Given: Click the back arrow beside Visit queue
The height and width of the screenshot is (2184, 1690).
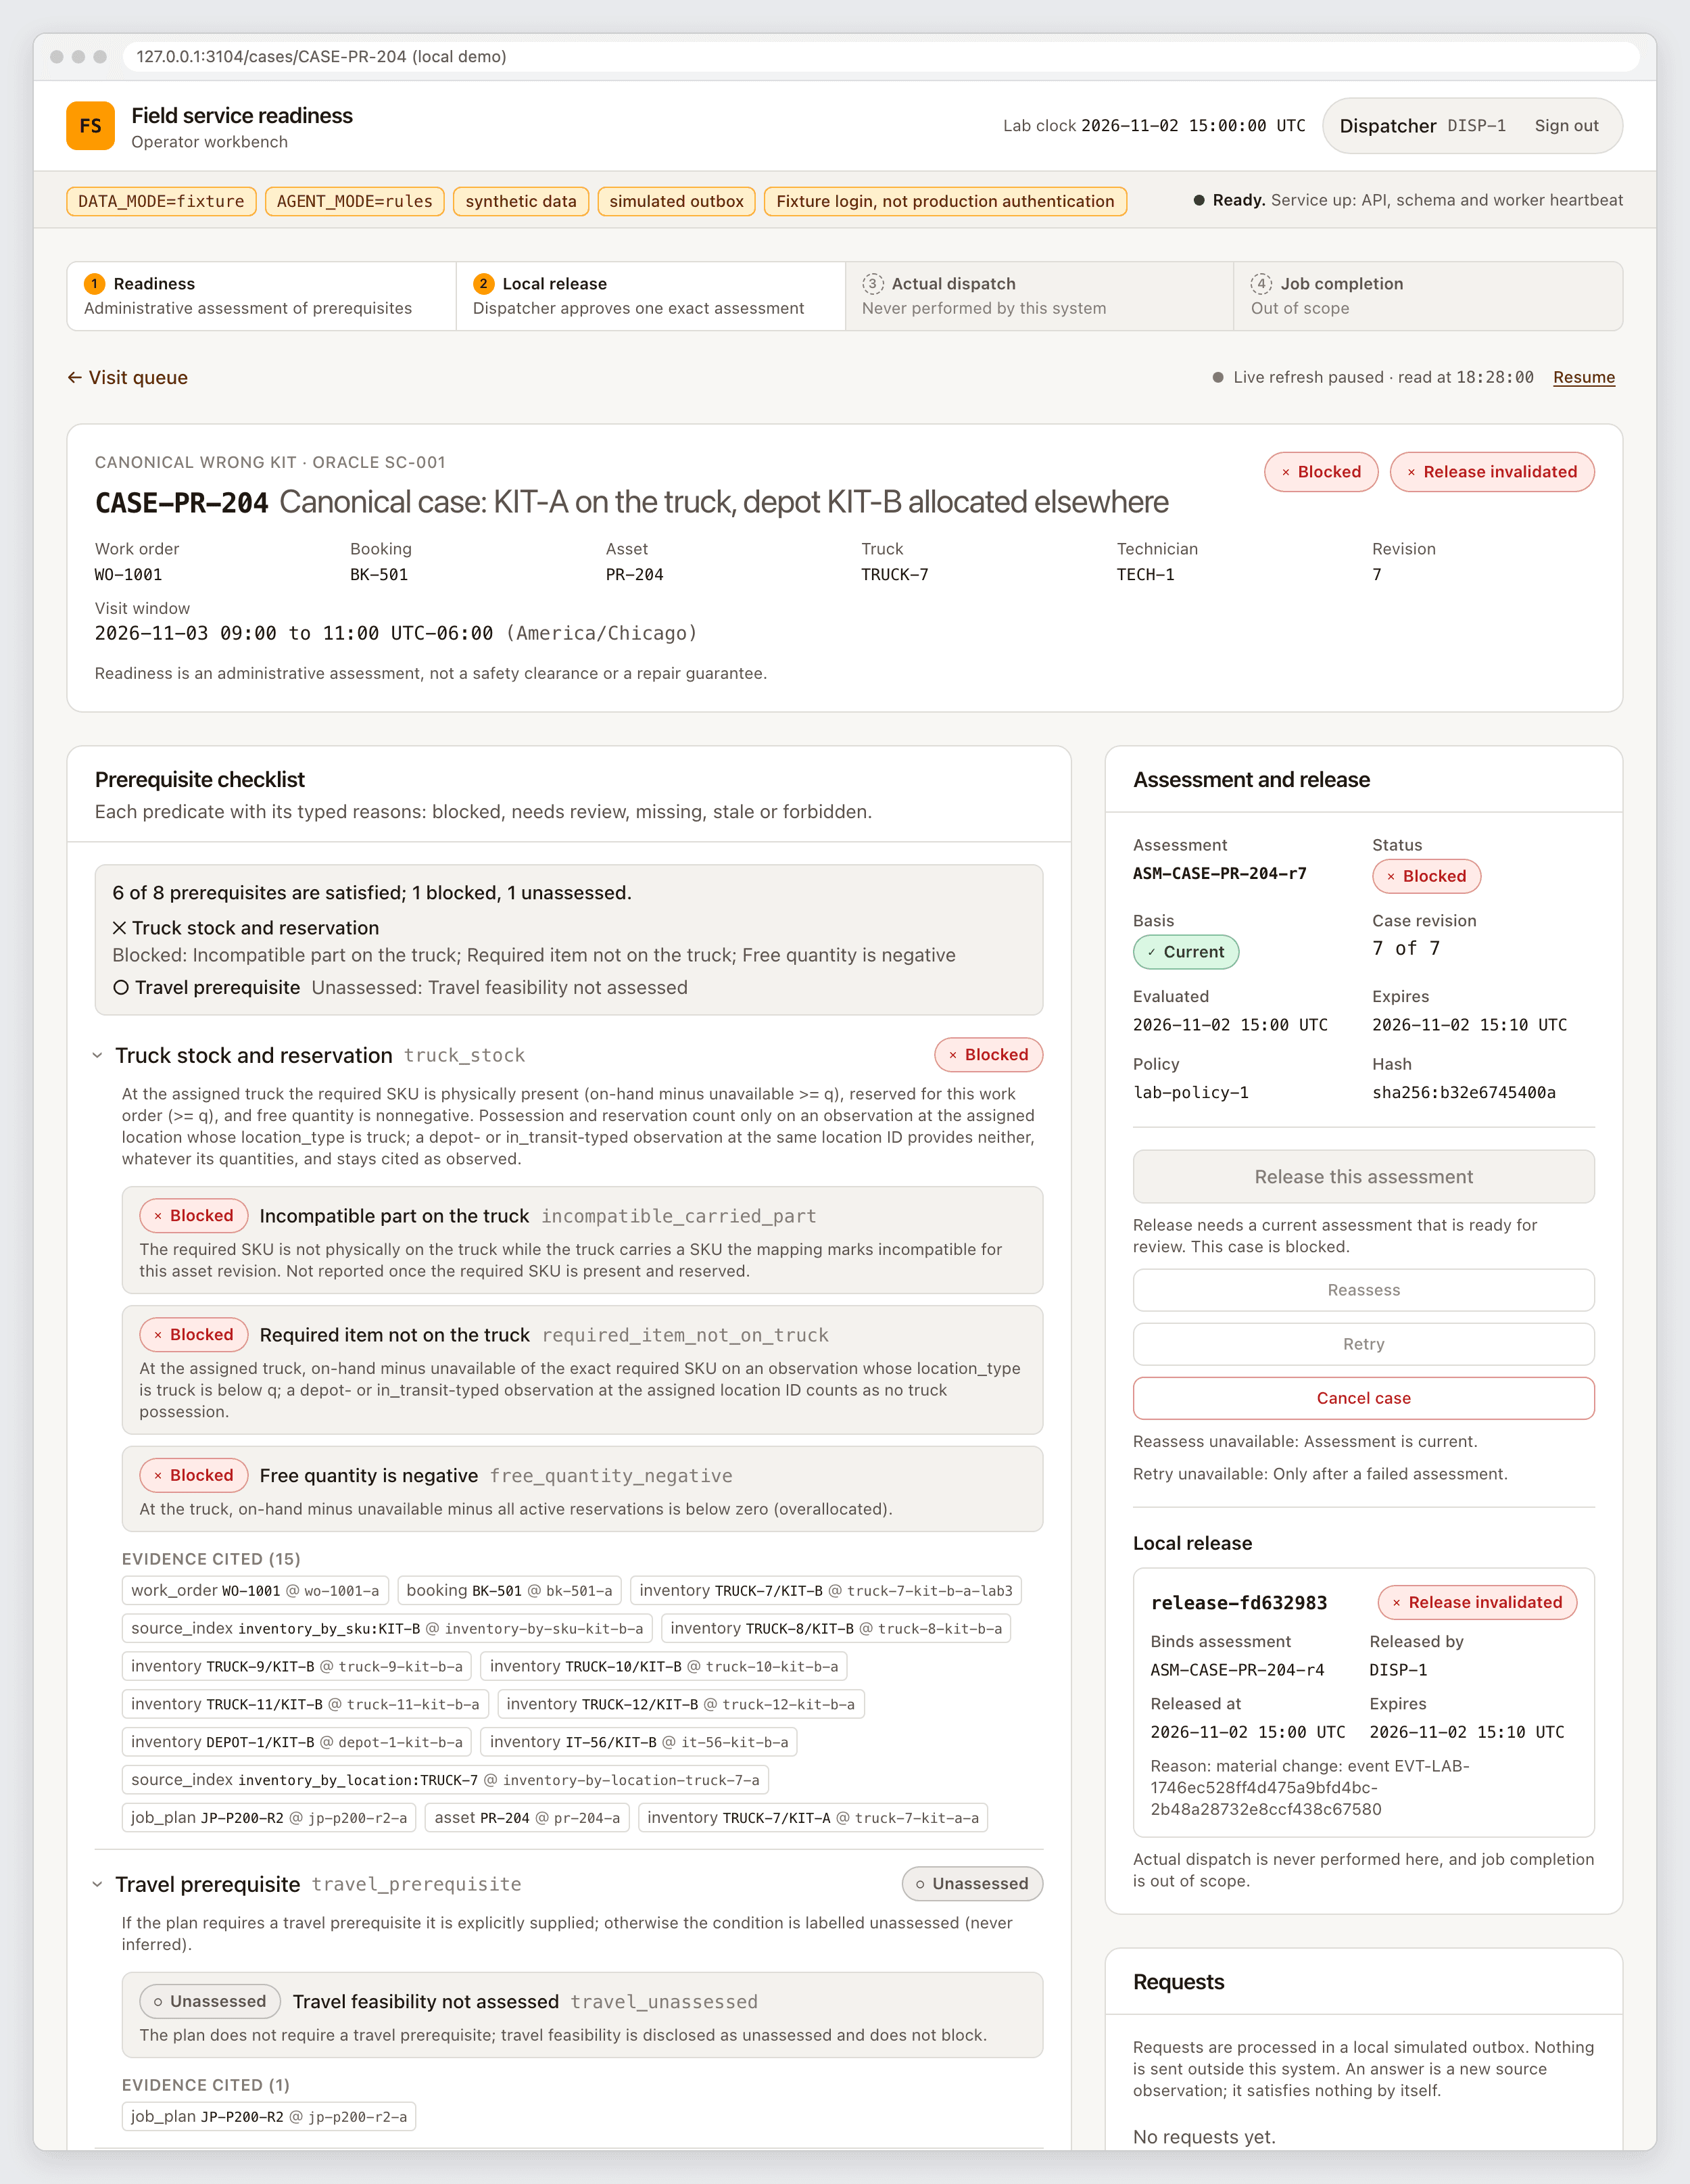Looking at the screenshot, I should 74,377.
